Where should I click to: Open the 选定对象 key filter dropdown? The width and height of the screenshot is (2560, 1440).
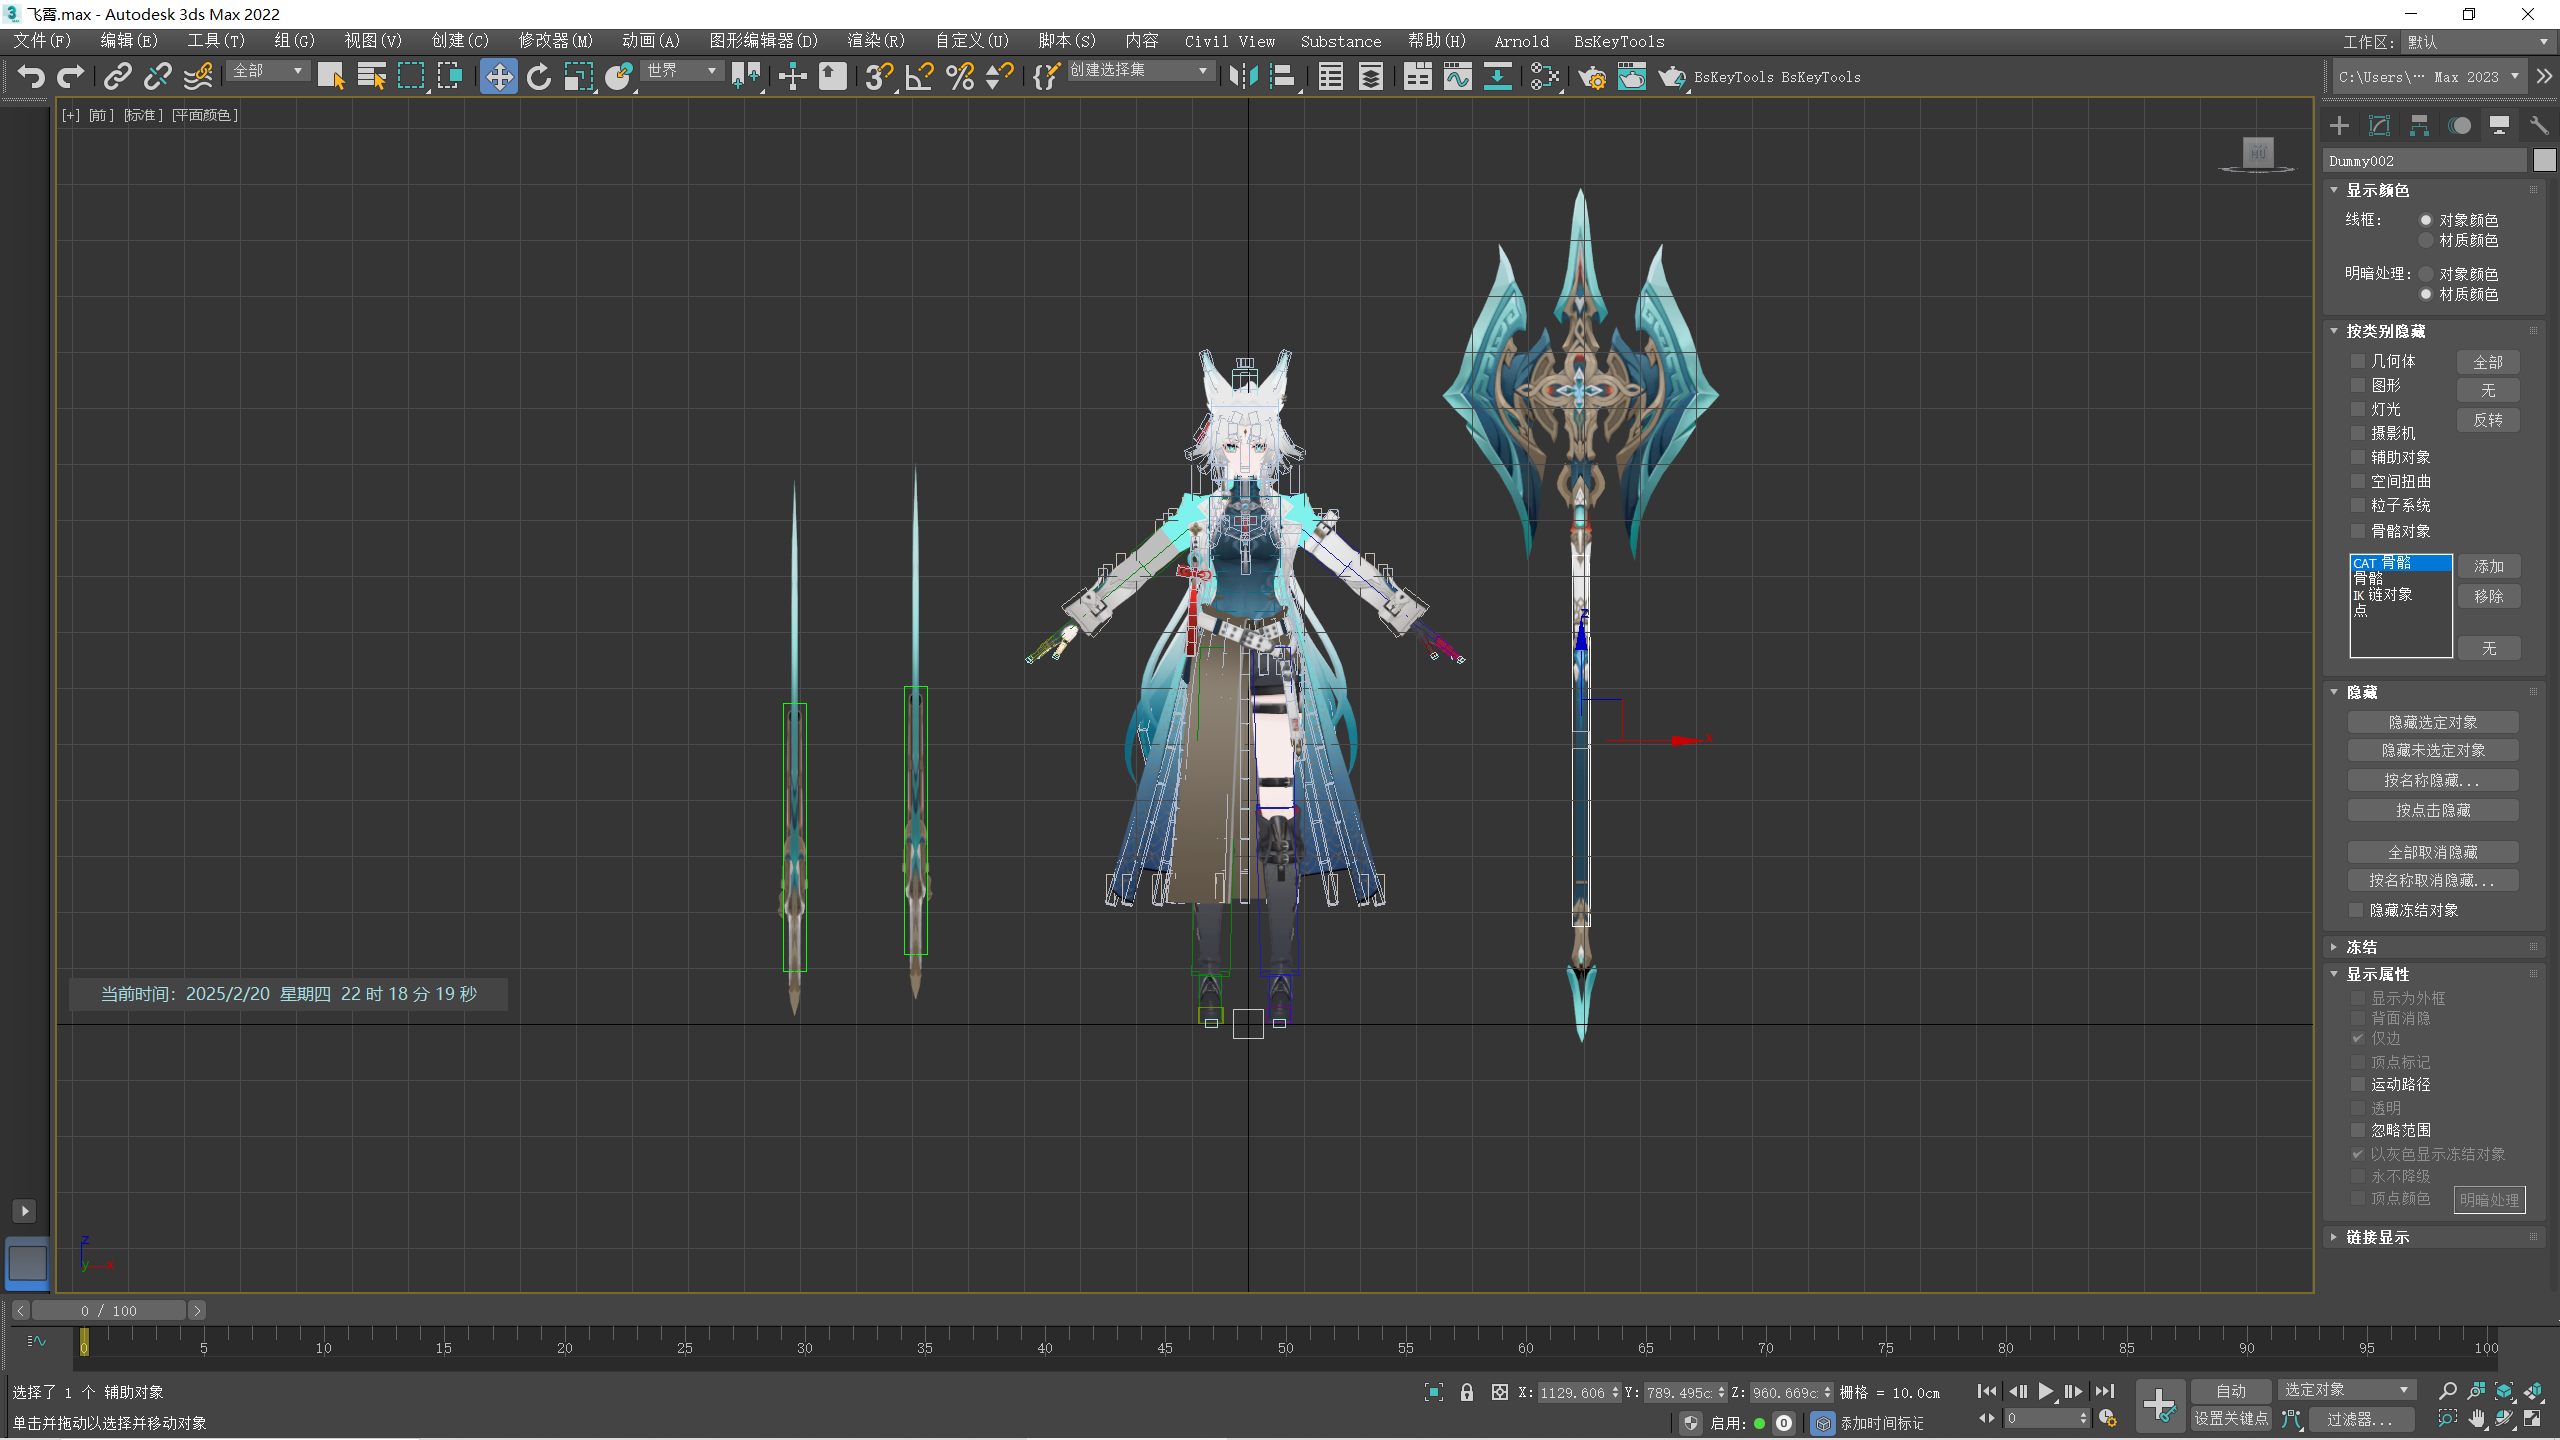point(2346,1390)
